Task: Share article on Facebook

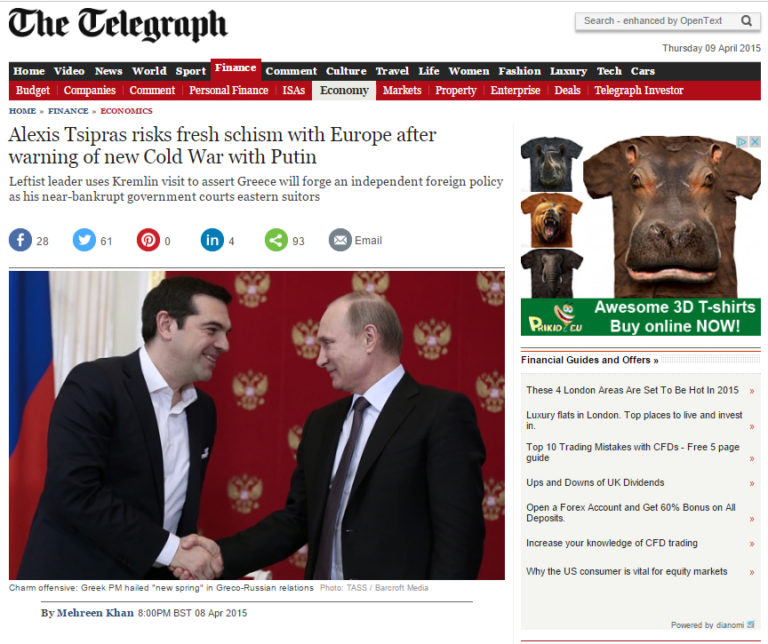Action: [x=20, y=240]
